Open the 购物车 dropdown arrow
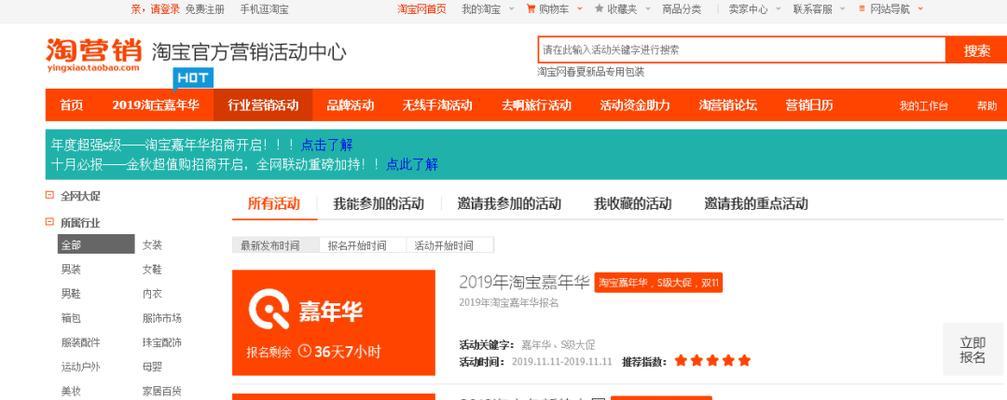Screen dimensions: 1007x400 (579, 9)
